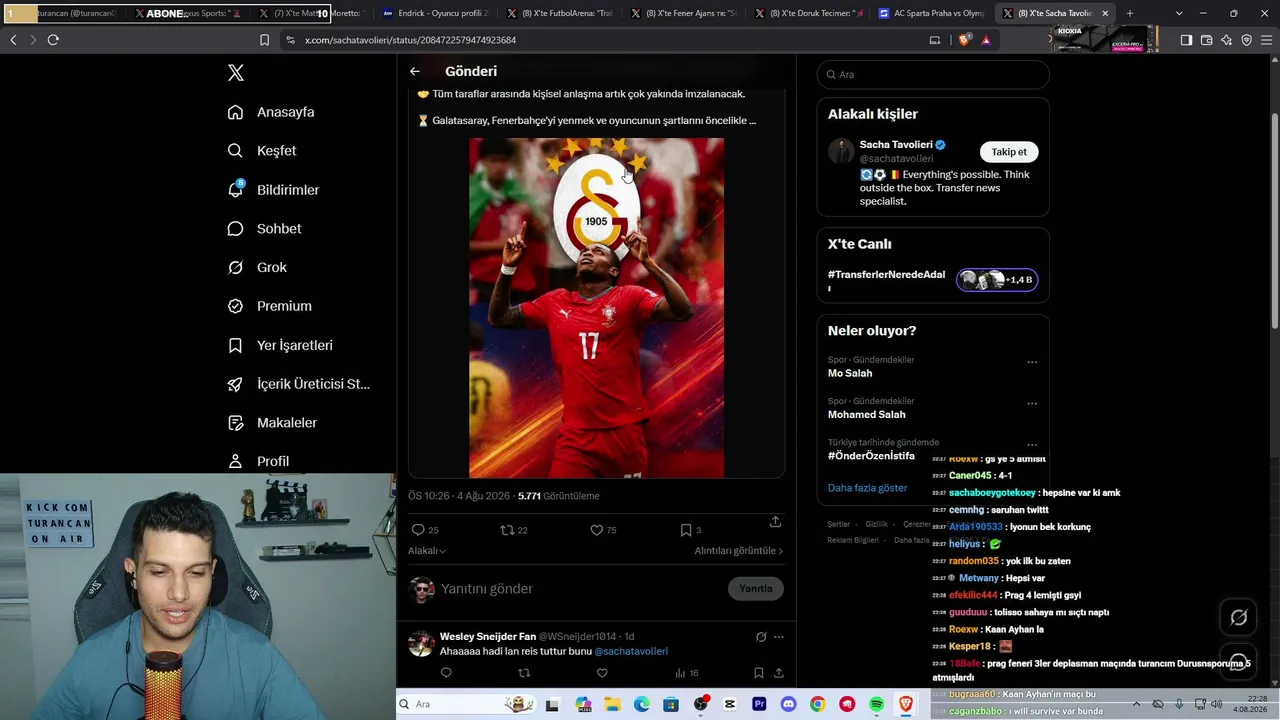1280x720 pixels.
Task: Click the Brave Shields lion icon
Action: coord(964,40)
